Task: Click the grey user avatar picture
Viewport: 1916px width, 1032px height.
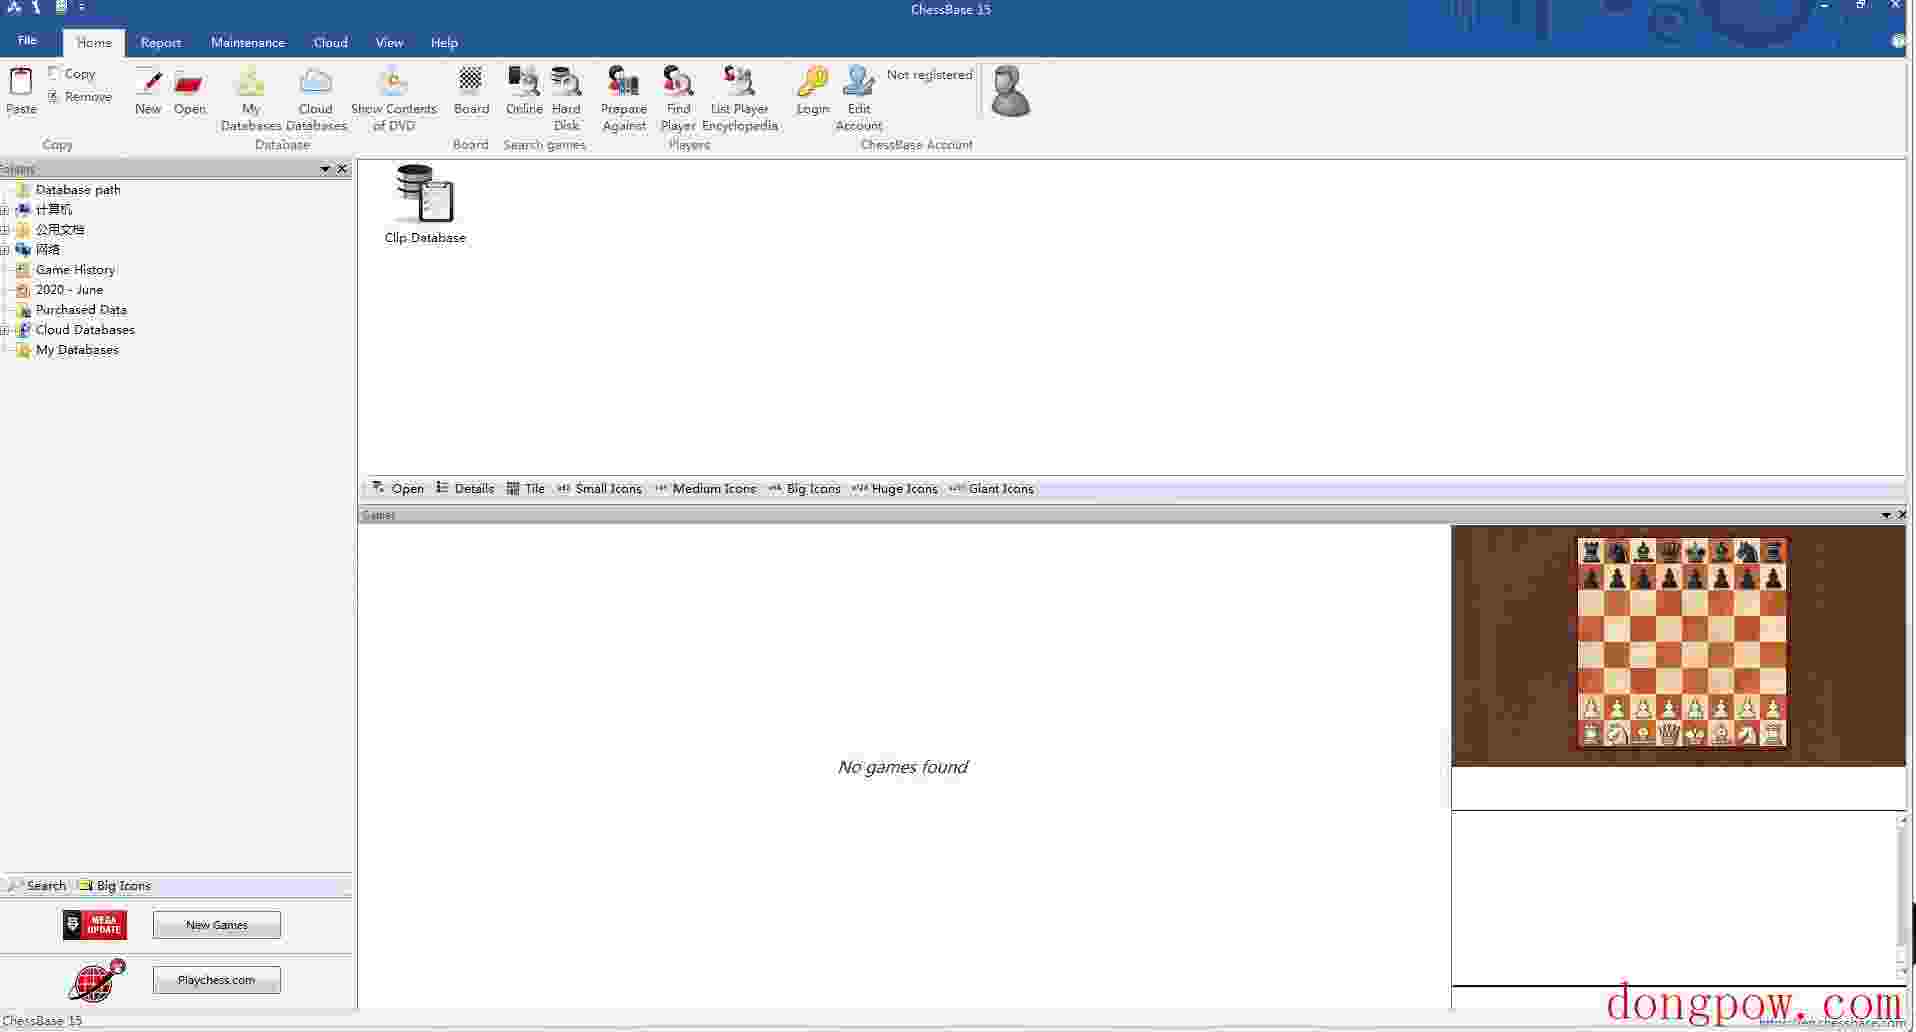Action: coord(1010,91)
